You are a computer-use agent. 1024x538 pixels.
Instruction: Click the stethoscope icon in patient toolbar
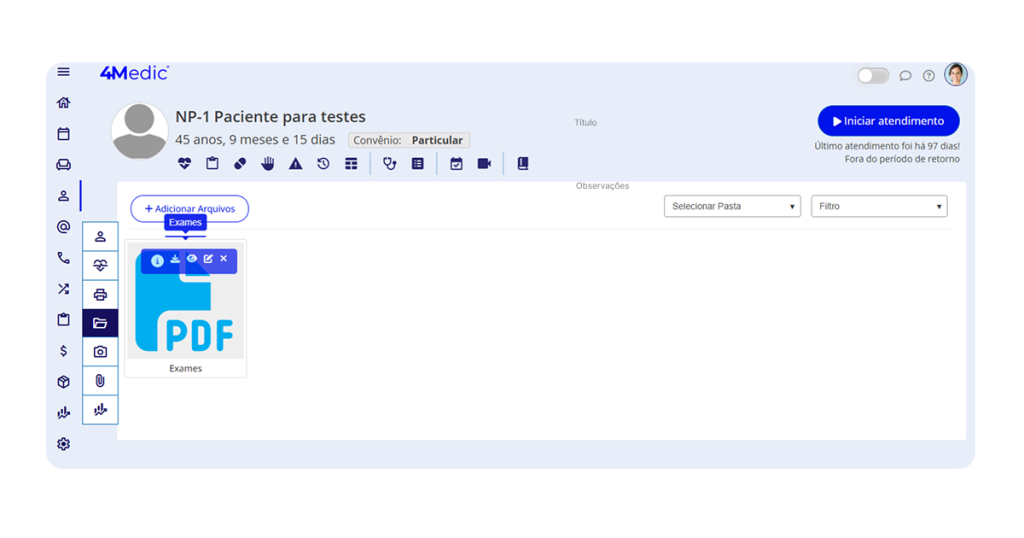tap(390, 164)
